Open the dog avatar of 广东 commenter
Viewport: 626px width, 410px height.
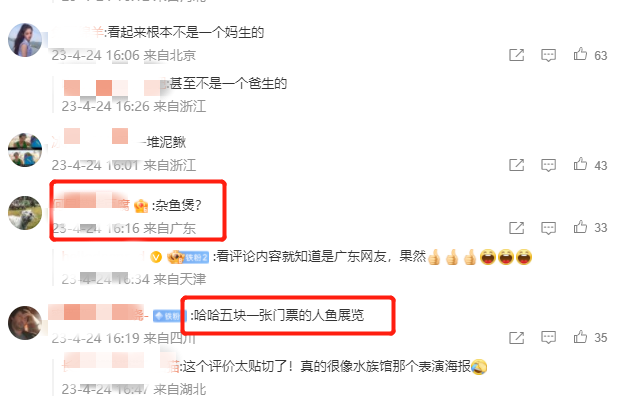[x=25, y=213]
